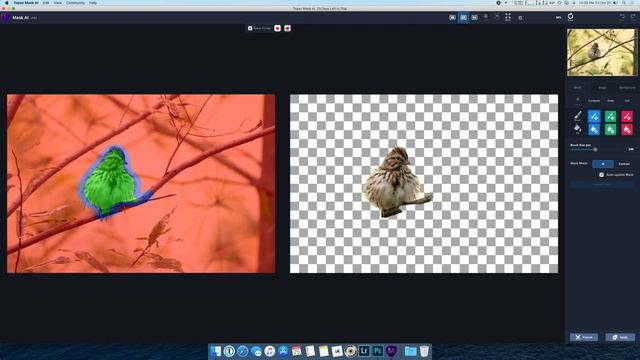This screenshot has width=640, height=360.
Task: Select the blue Compute fill bucket
Action: click(594, 129)
